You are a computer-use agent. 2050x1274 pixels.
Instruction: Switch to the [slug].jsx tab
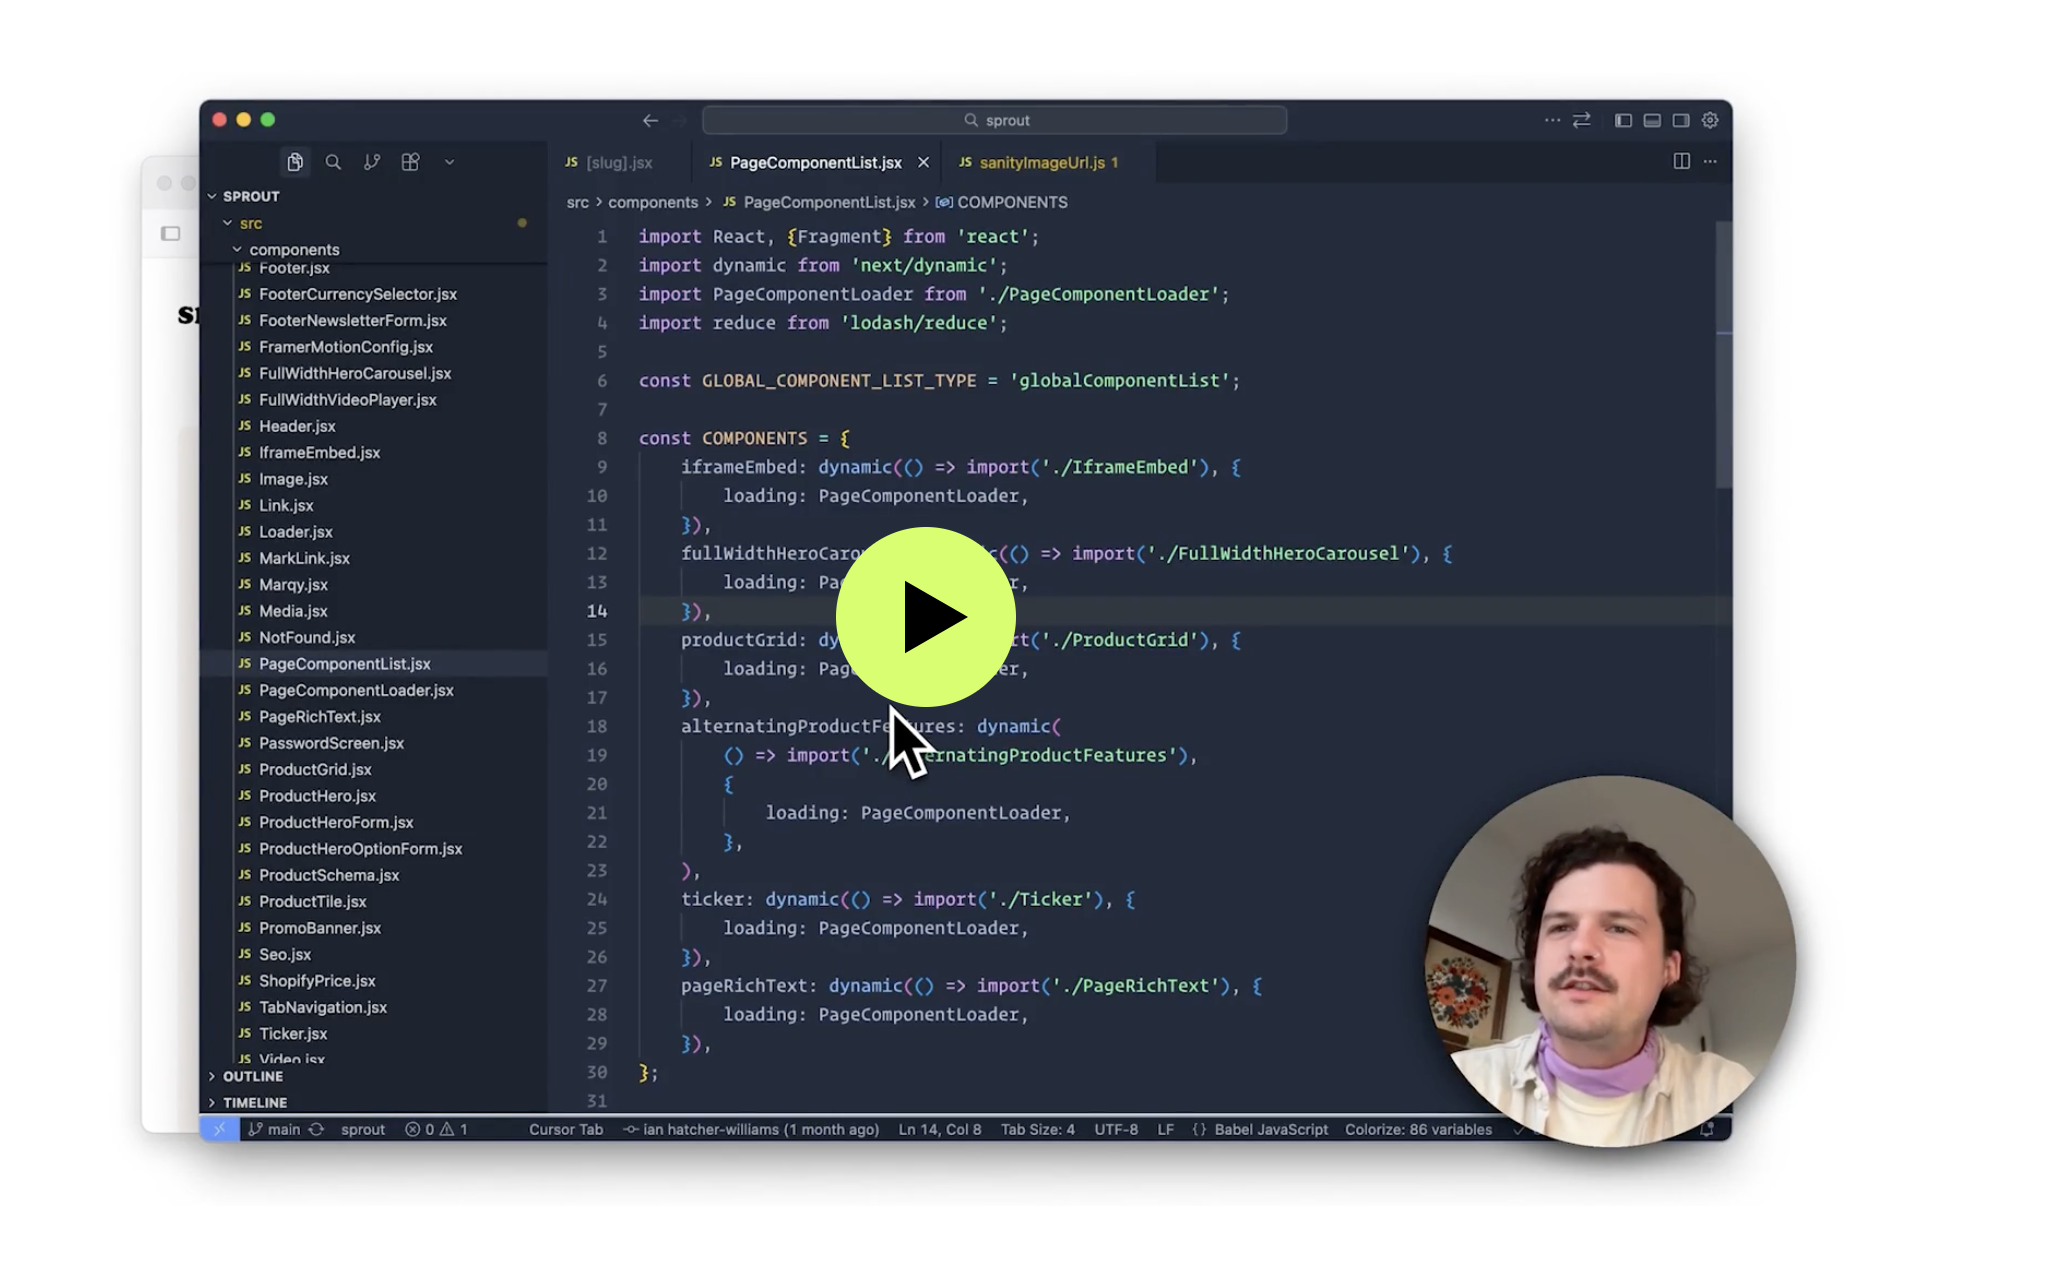pyautogui.click(x=618, y=162)
